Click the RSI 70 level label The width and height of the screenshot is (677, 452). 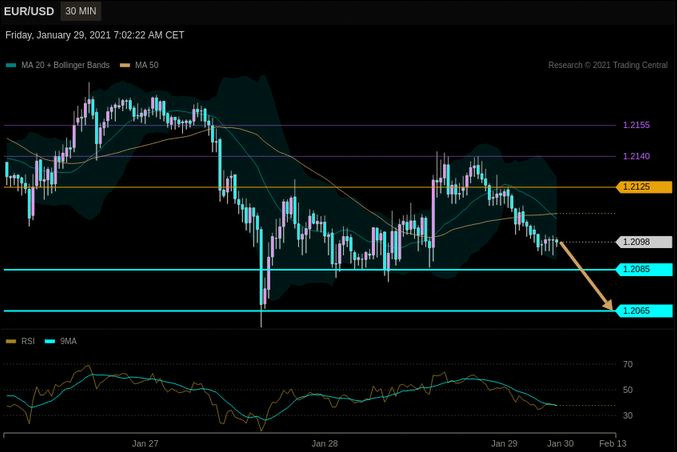(628, 364)
